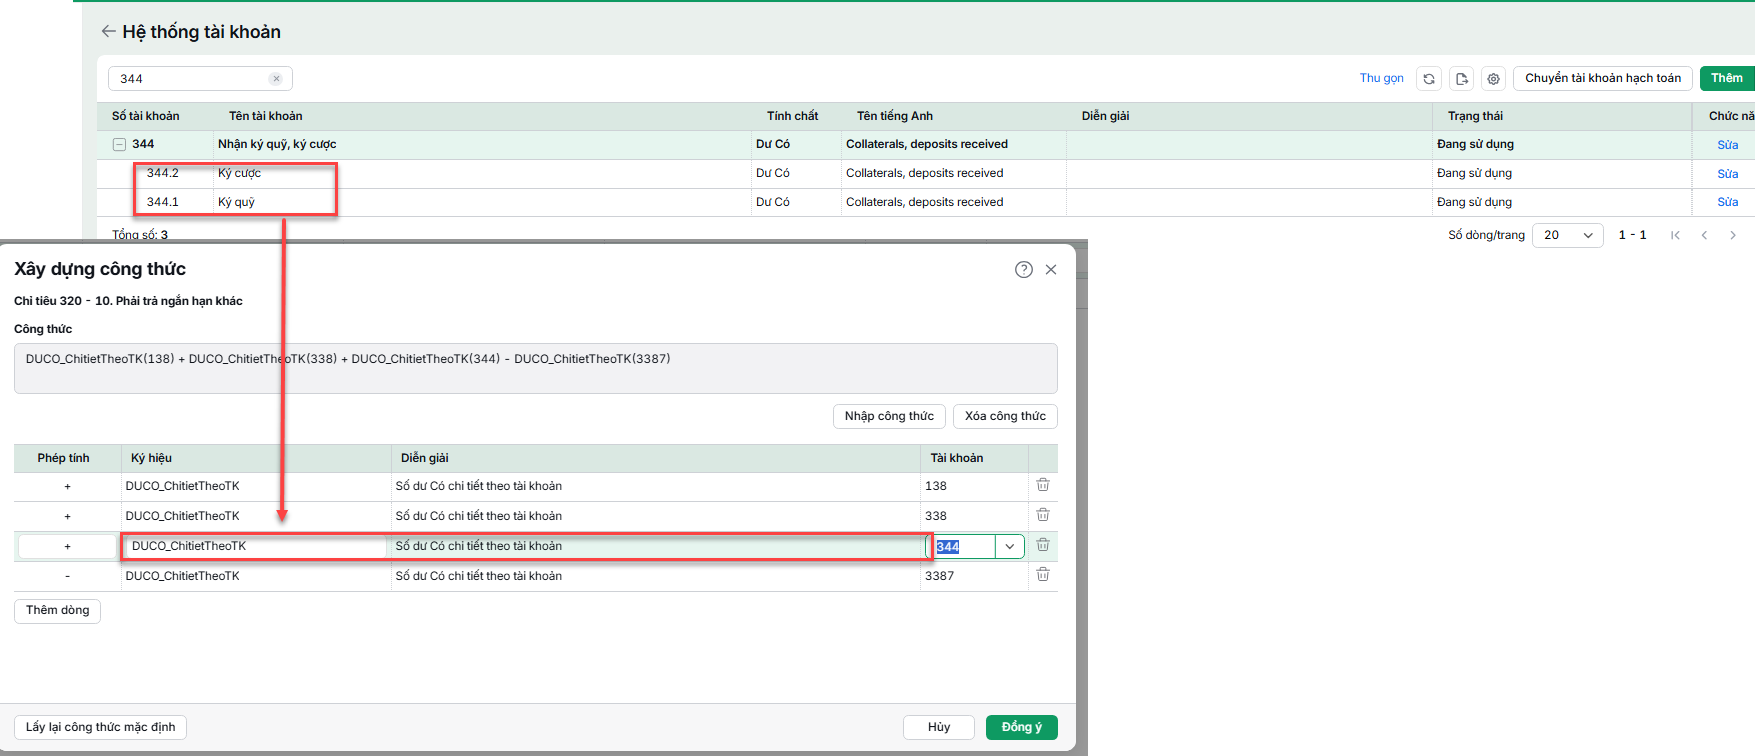Click the Xóa công thức button
1755x756 pixels.
point(1005,416)
